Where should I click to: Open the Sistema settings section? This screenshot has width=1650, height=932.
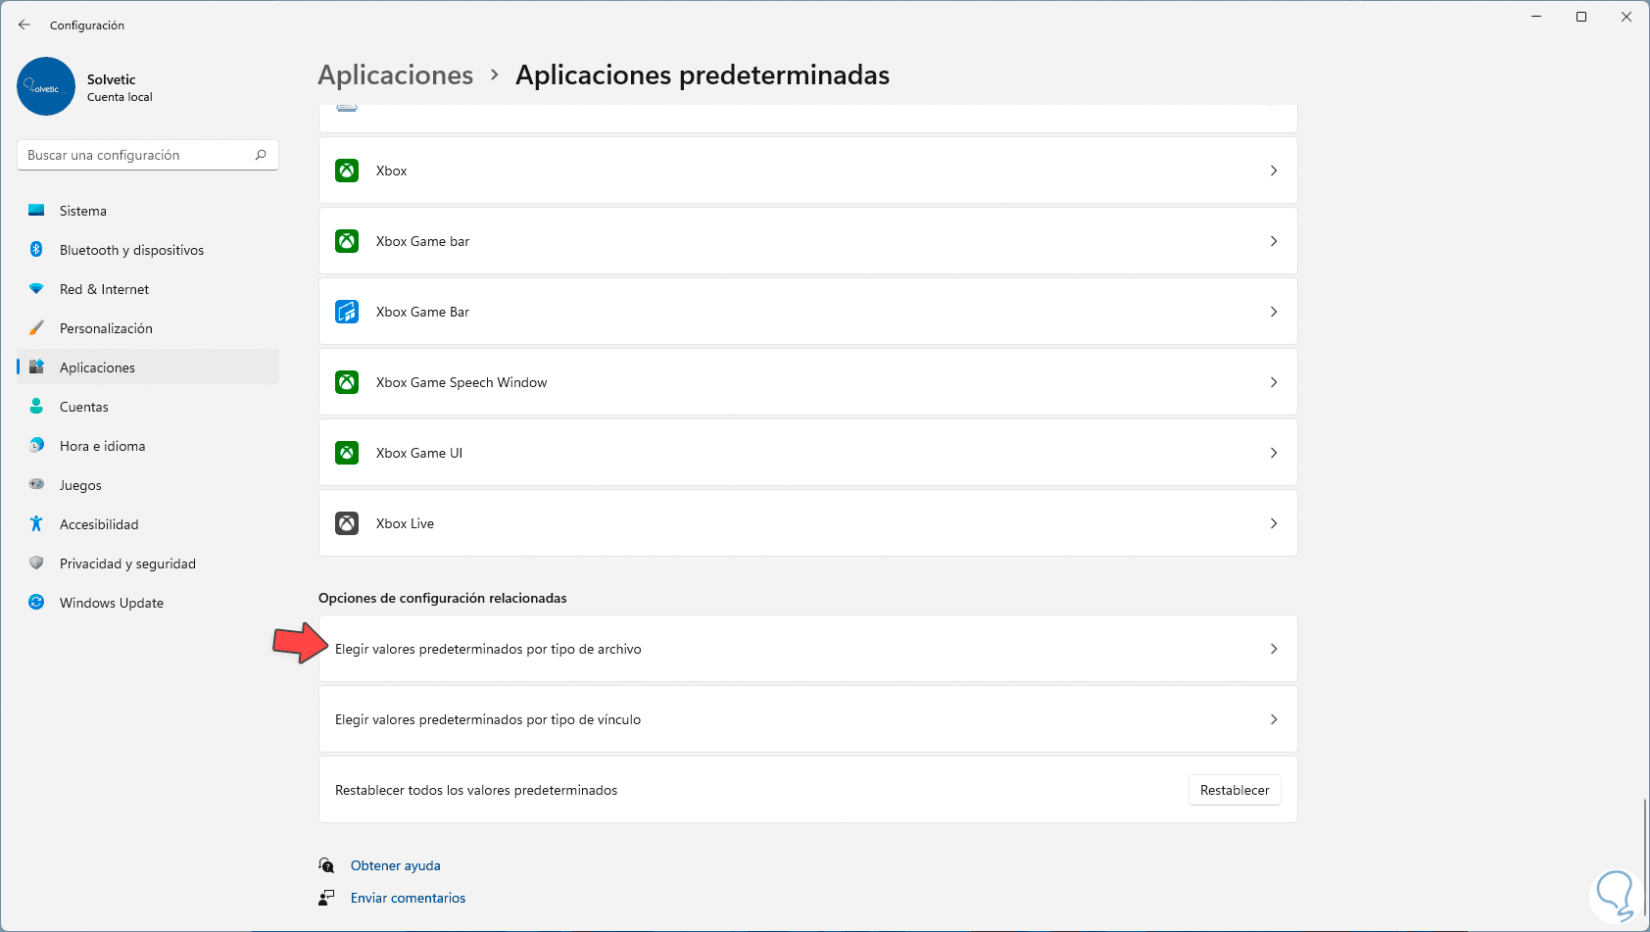point(83,211)
